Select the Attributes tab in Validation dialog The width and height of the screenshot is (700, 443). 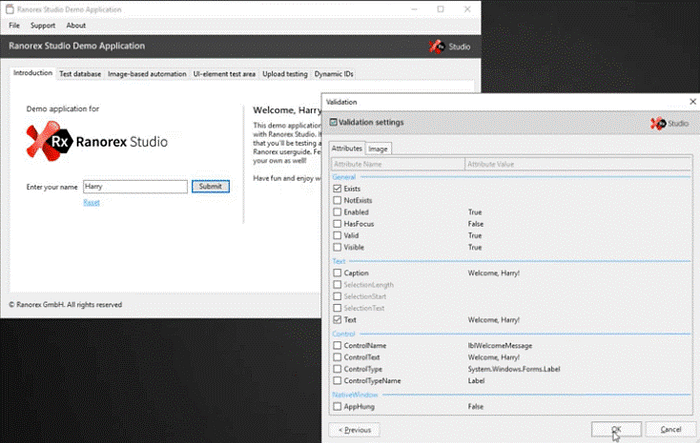click(x=347, y=148)
